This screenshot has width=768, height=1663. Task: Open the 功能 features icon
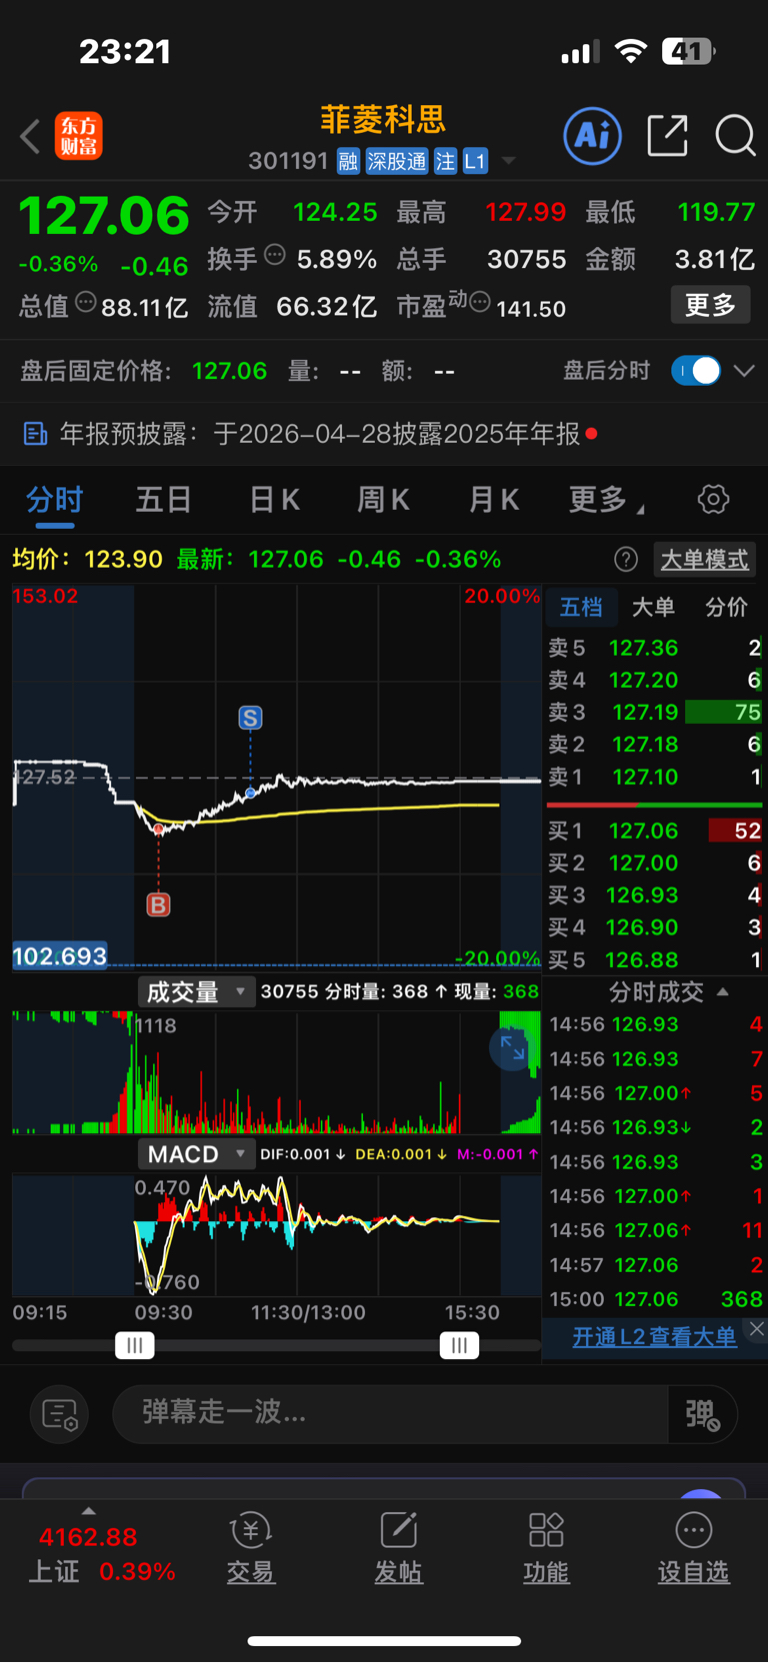tap(546, 1547)
